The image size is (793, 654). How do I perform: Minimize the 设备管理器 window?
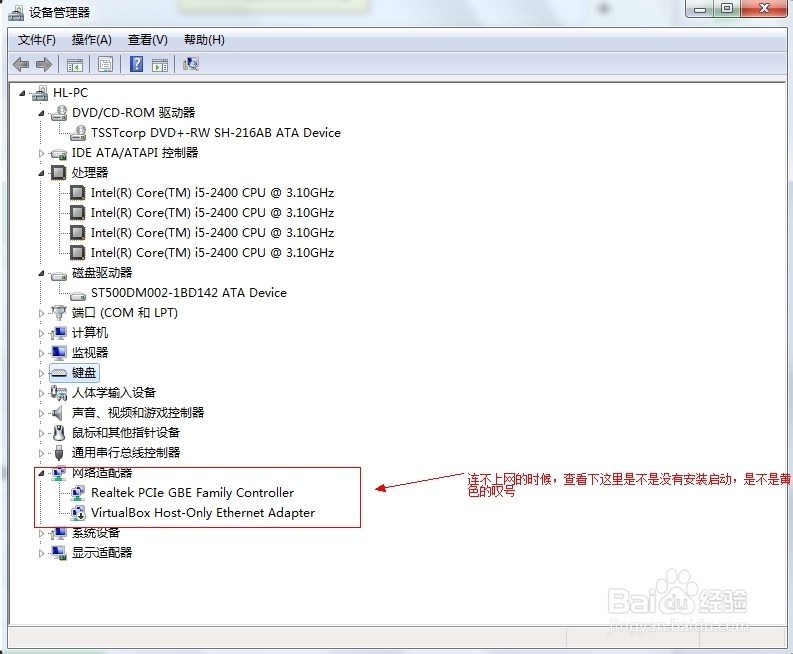[x=700, y=9]
